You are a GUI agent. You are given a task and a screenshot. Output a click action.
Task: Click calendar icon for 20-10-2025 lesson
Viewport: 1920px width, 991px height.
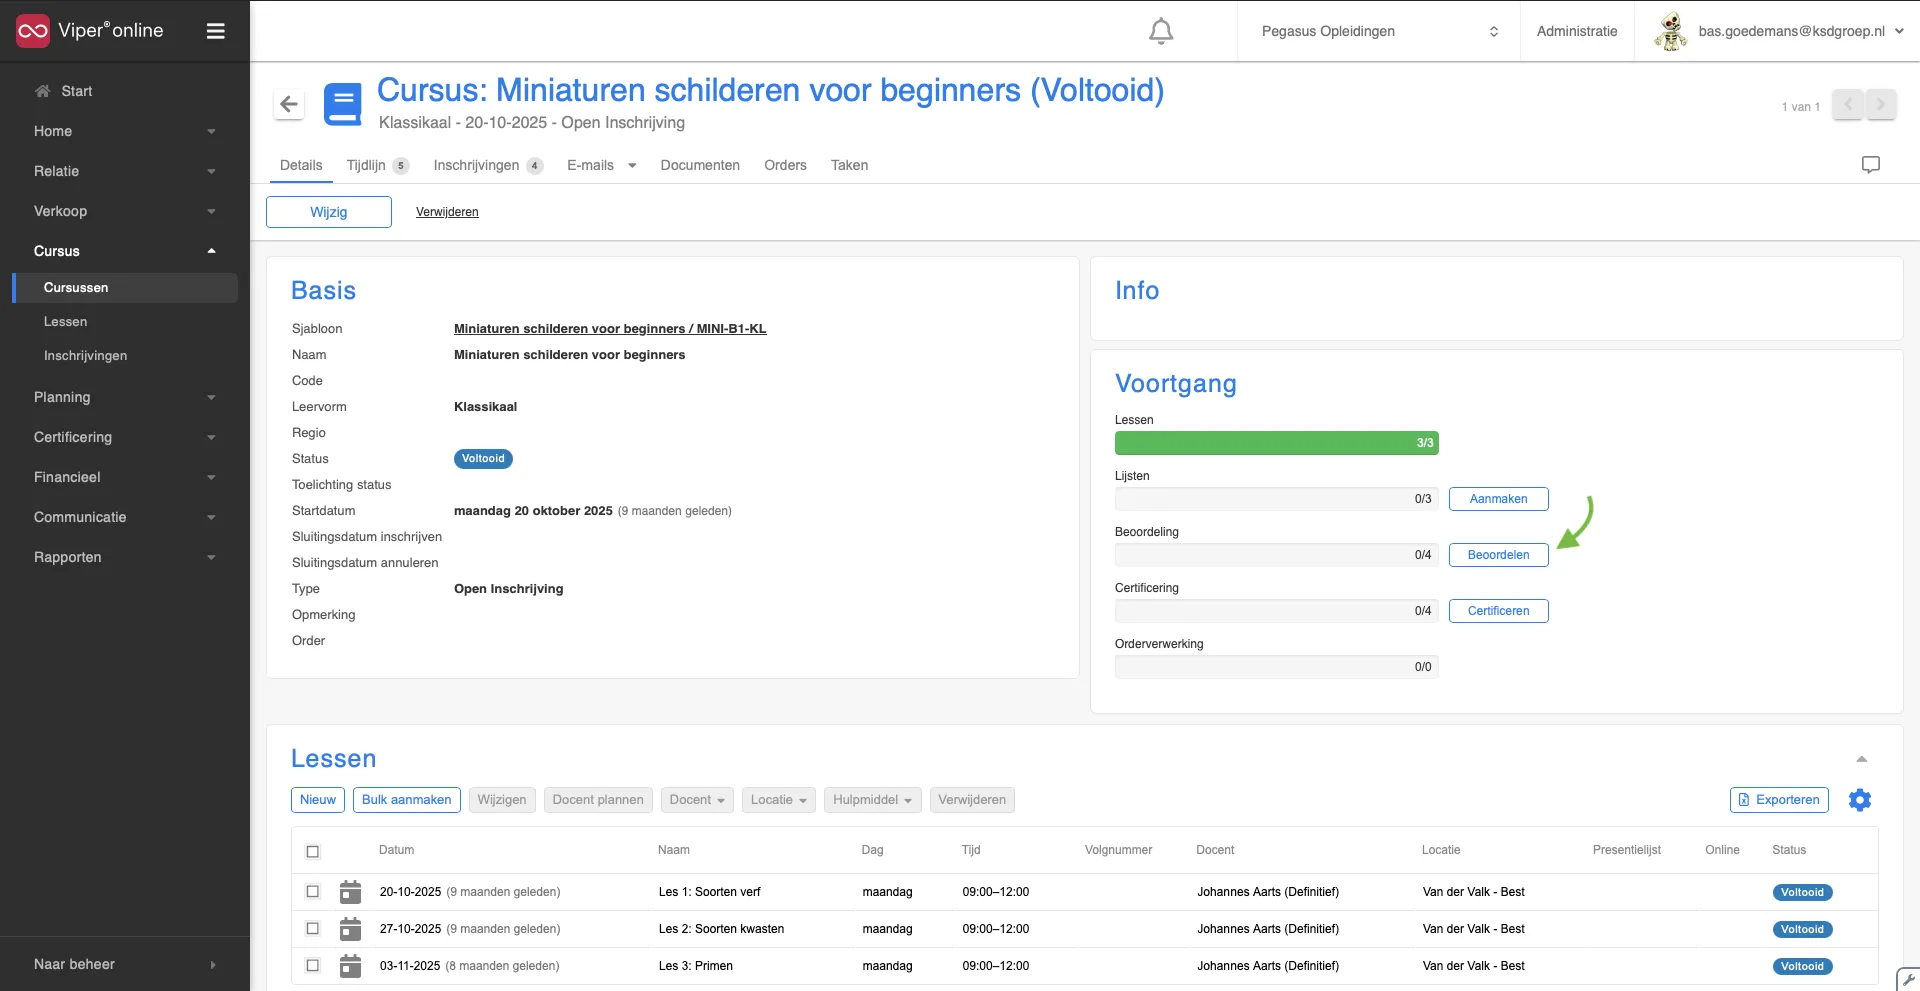point(350,892)
